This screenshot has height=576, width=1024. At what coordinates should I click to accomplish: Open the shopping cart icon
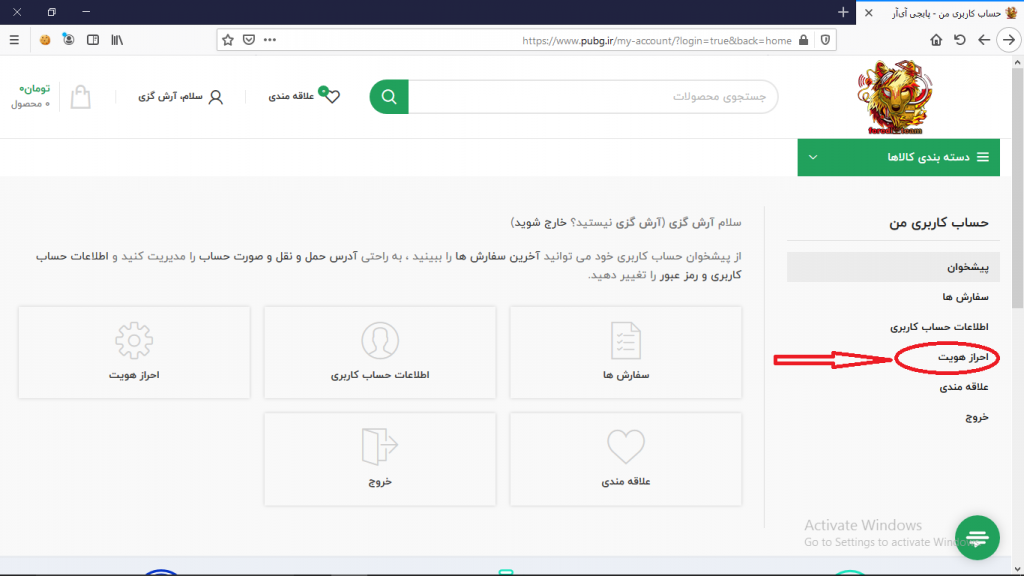80,97
